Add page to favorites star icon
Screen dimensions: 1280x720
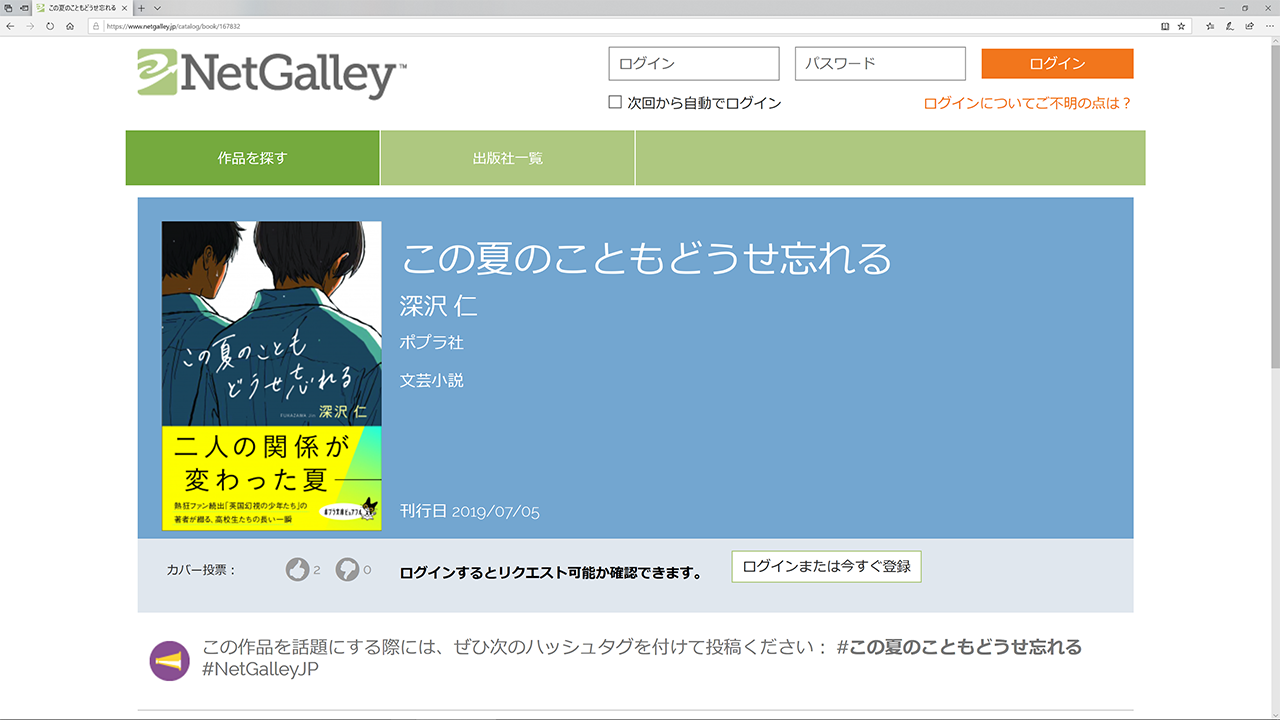pos(1181,26)
